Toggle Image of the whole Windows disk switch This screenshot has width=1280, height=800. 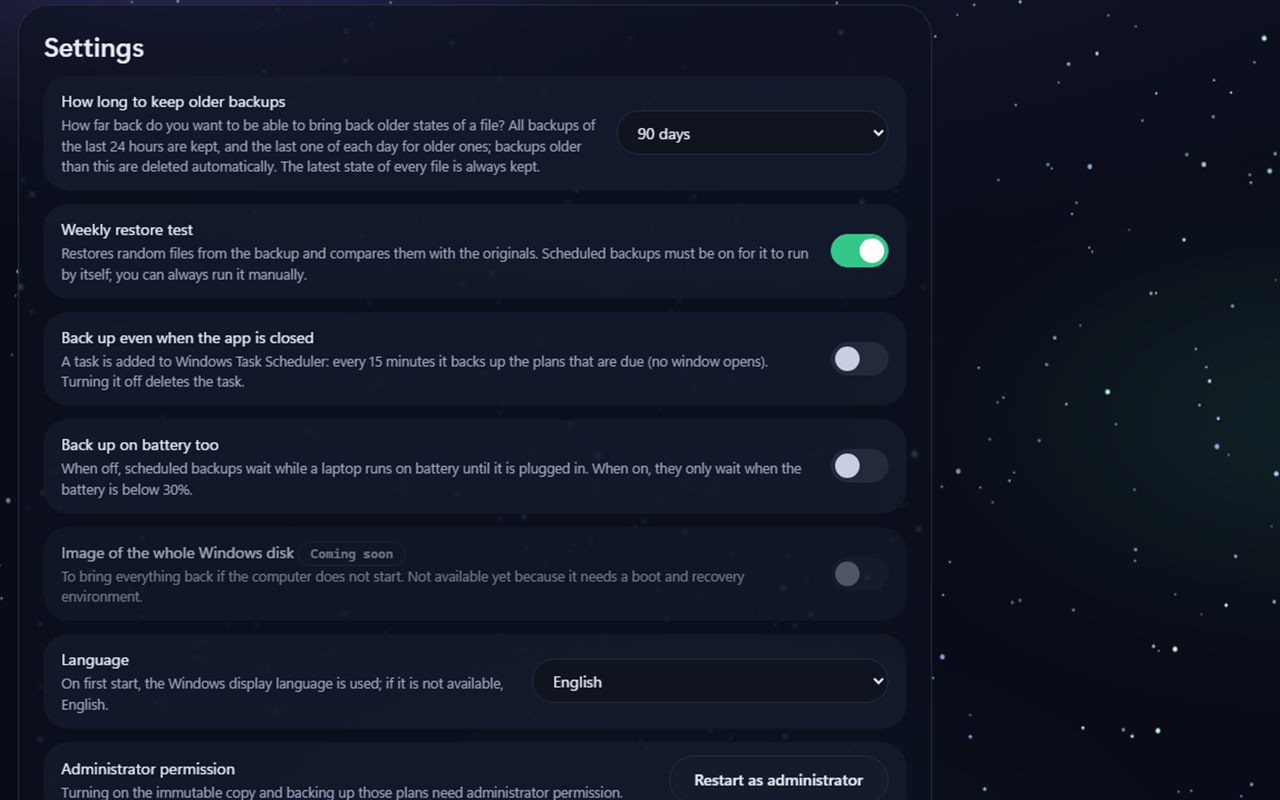859,574
